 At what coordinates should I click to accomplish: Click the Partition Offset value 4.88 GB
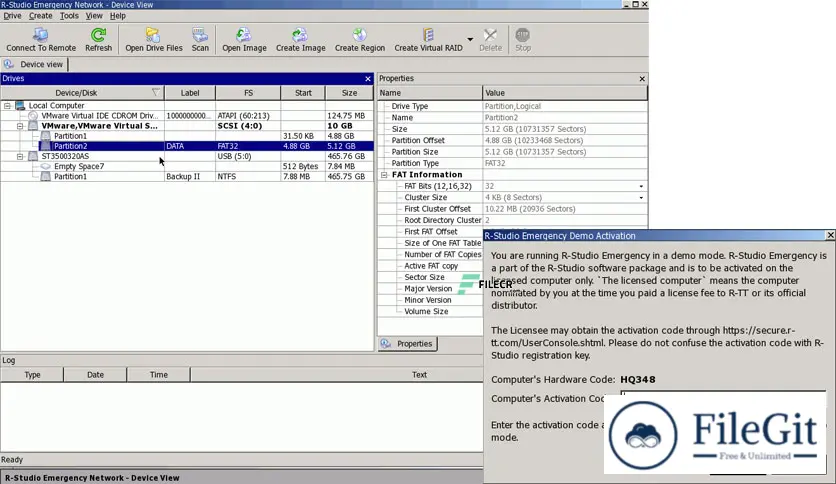pyautogui.click(x=534, y=140)
